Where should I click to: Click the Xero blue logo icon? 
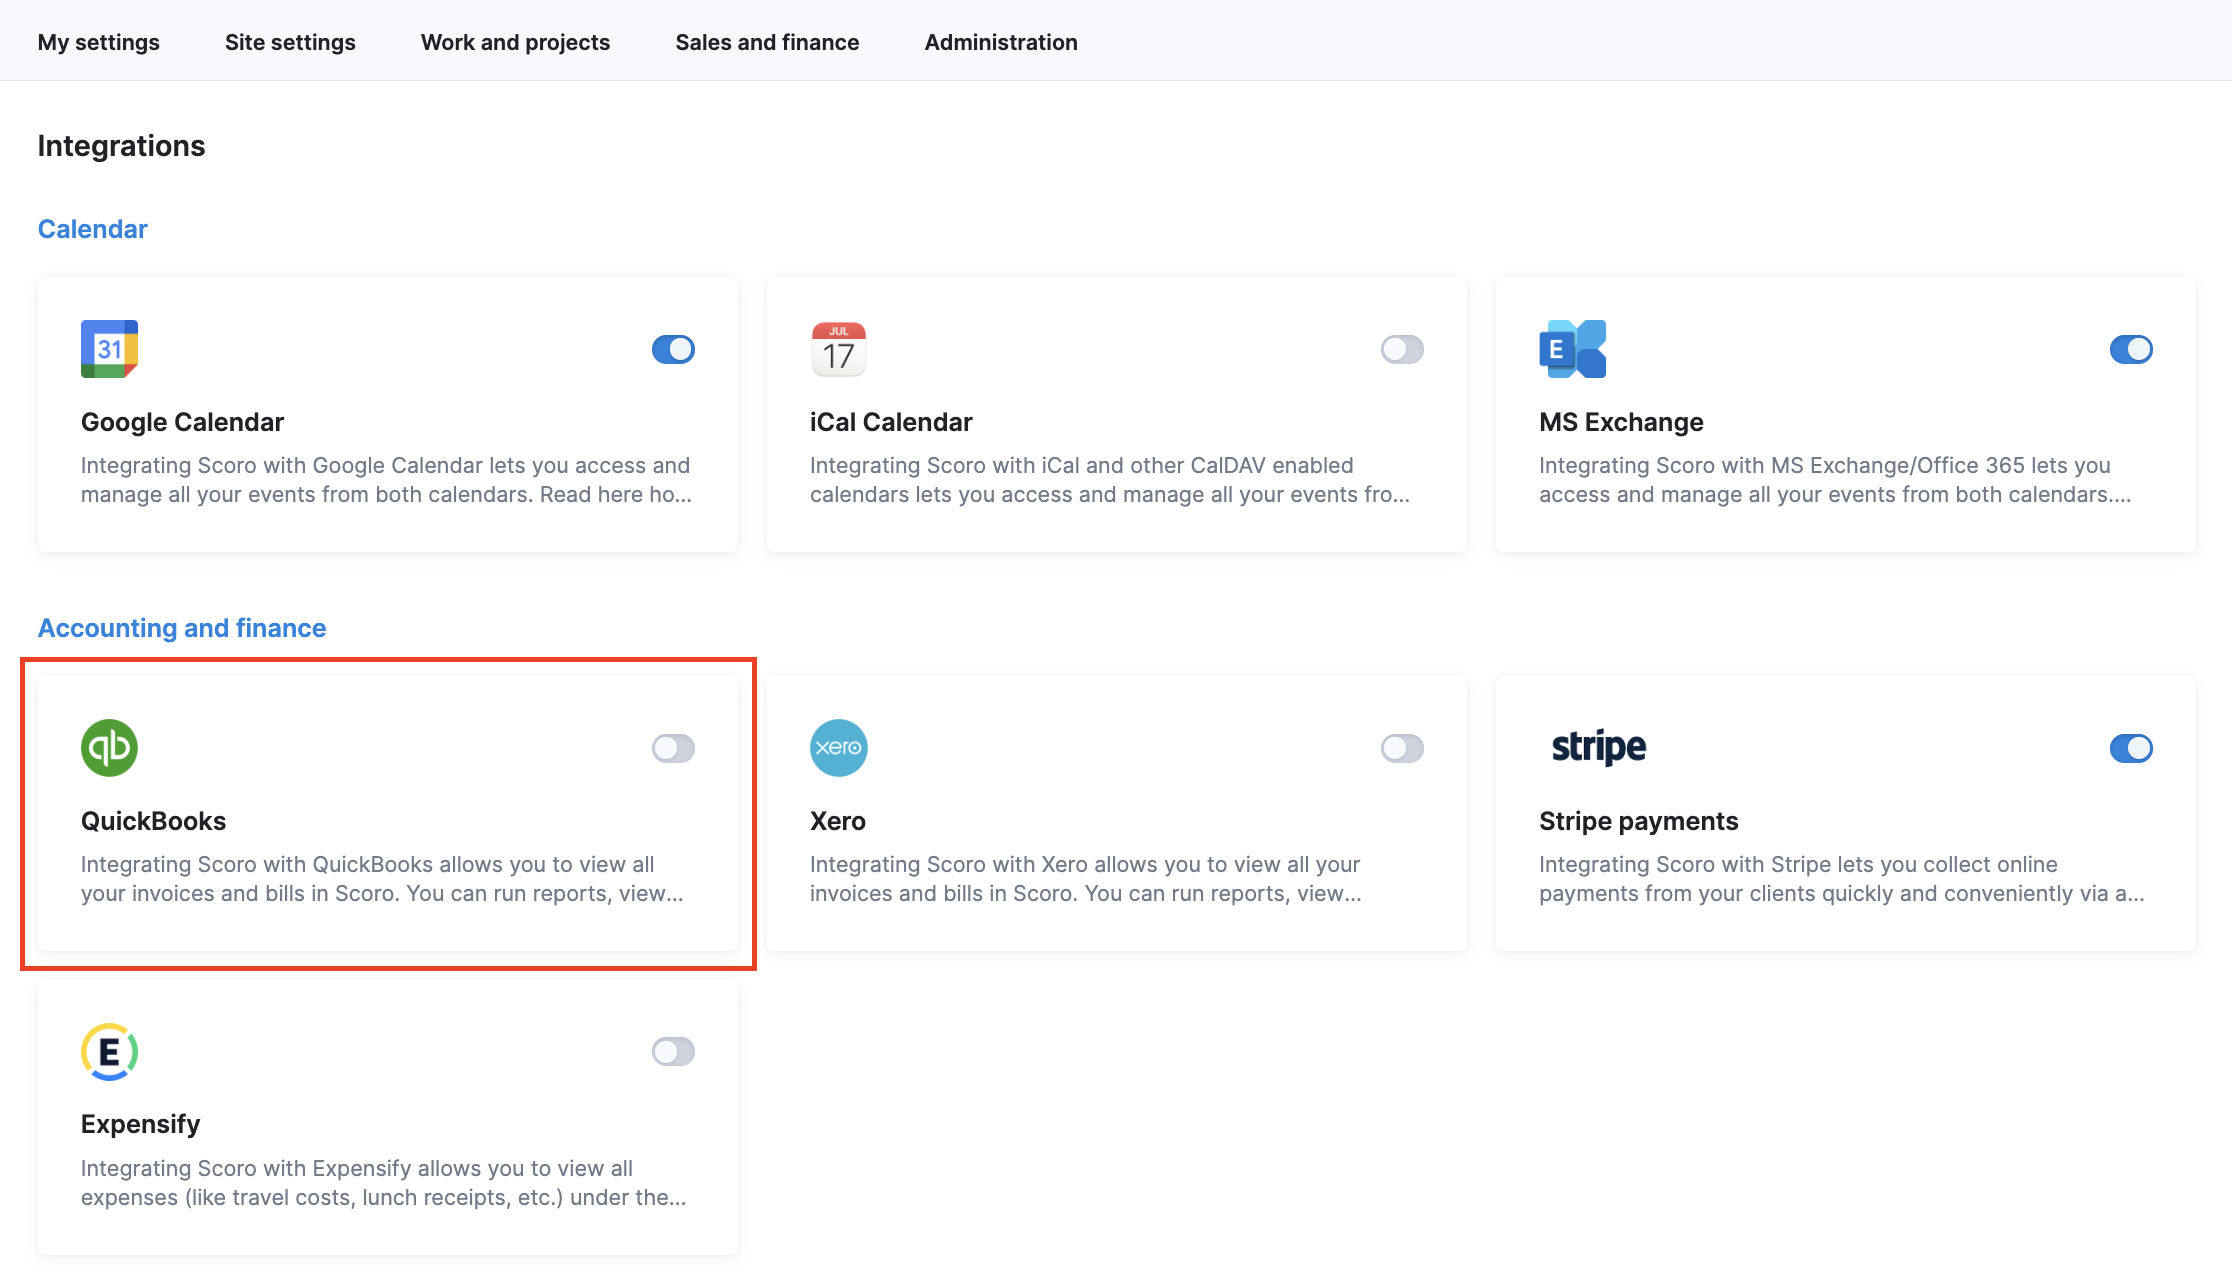[838, 748]
